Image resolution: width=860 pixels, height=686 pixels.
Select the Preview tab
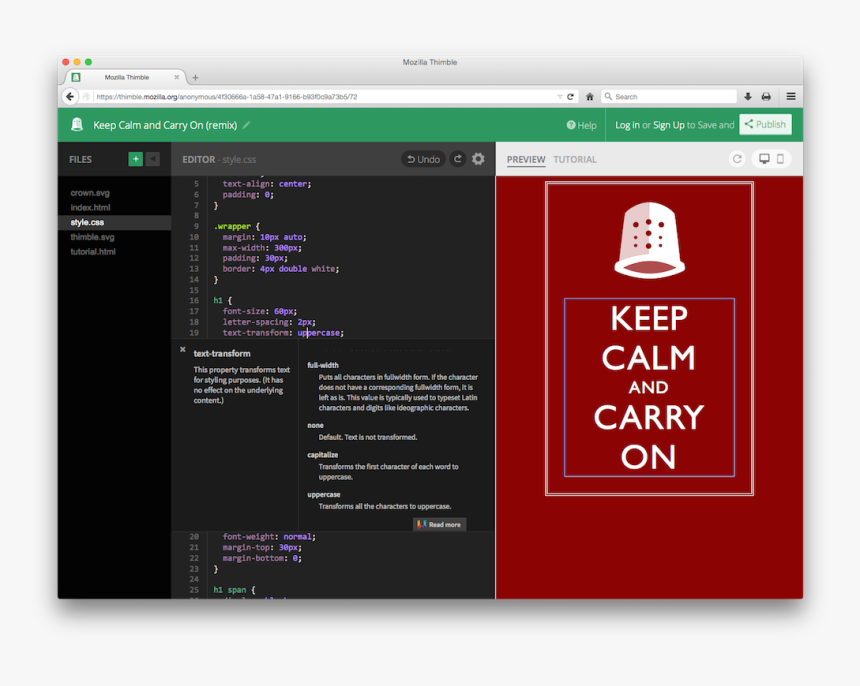tap(526, 160)
